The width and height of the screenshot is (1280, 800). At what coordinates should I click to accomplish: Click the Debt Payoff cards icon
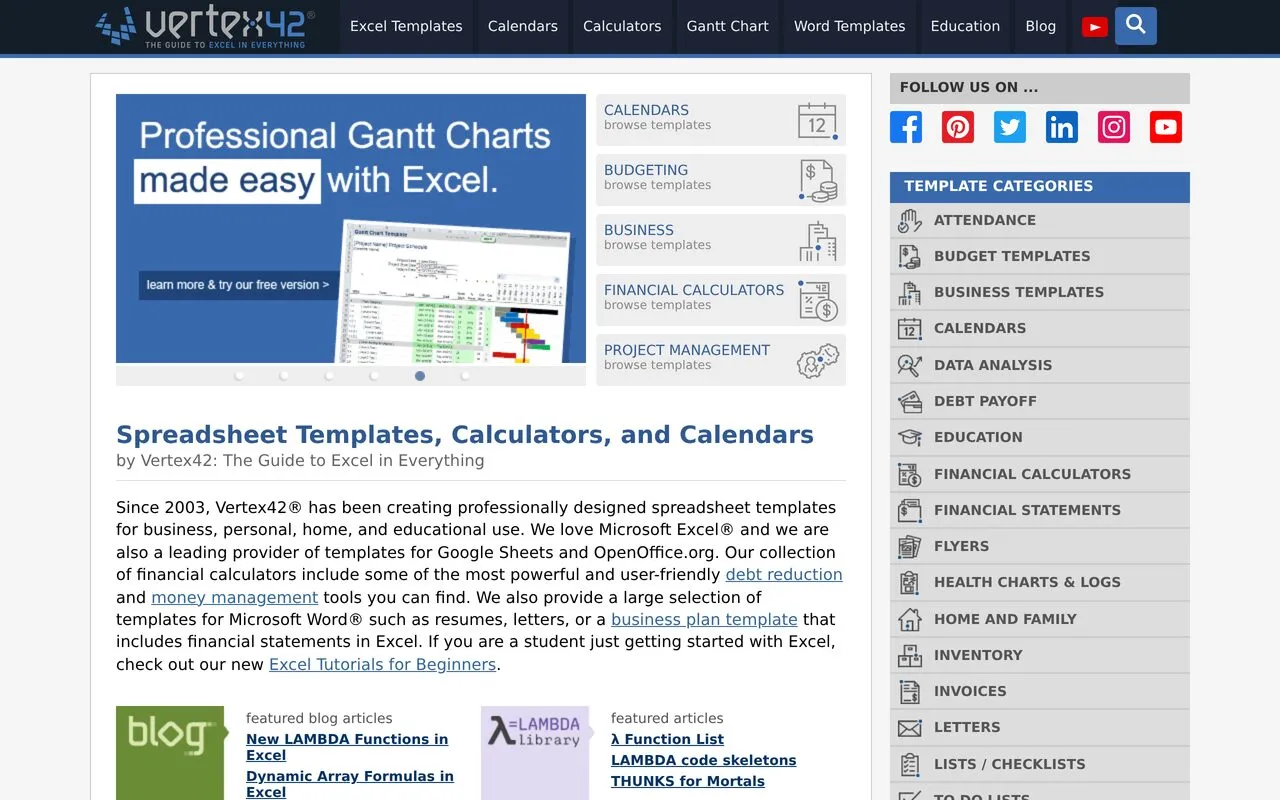coord(910,402)
